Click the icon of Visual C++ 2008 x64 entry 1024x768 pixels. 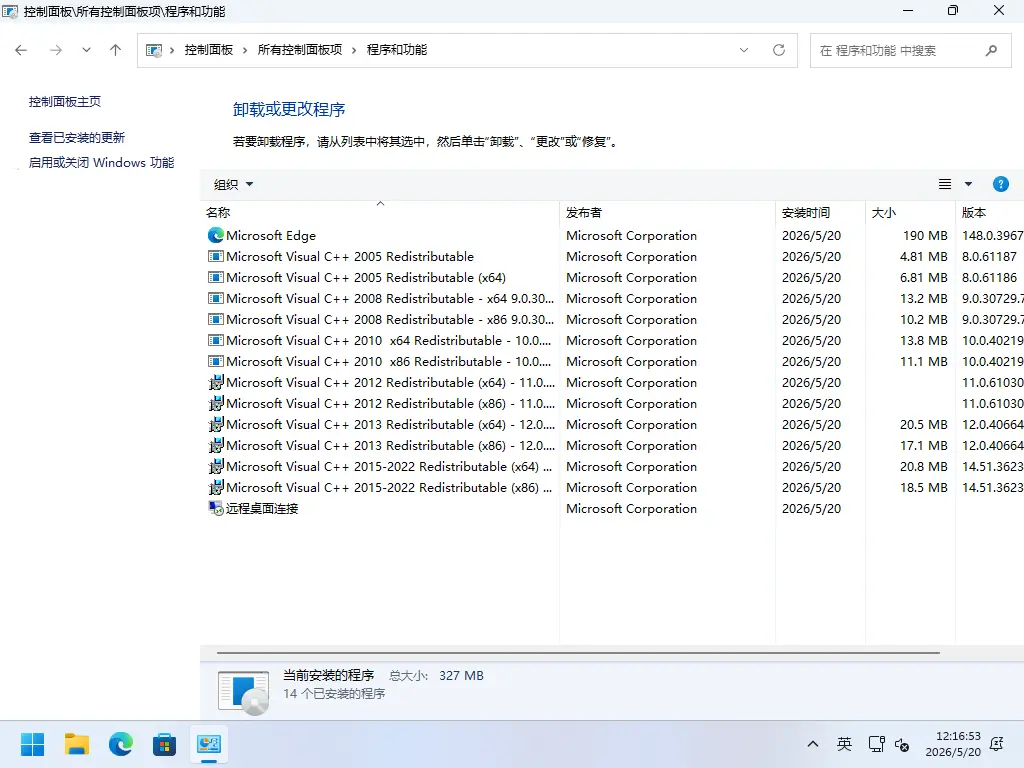coord(216,298)
